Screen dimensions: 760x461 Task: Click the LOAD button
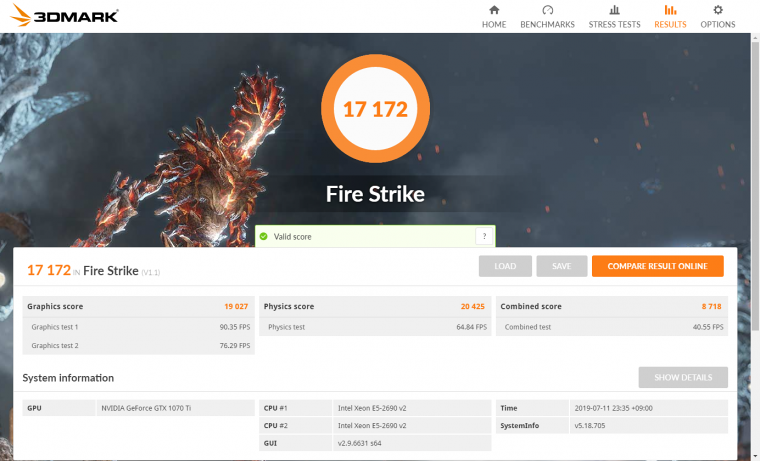tap(505, 266)
